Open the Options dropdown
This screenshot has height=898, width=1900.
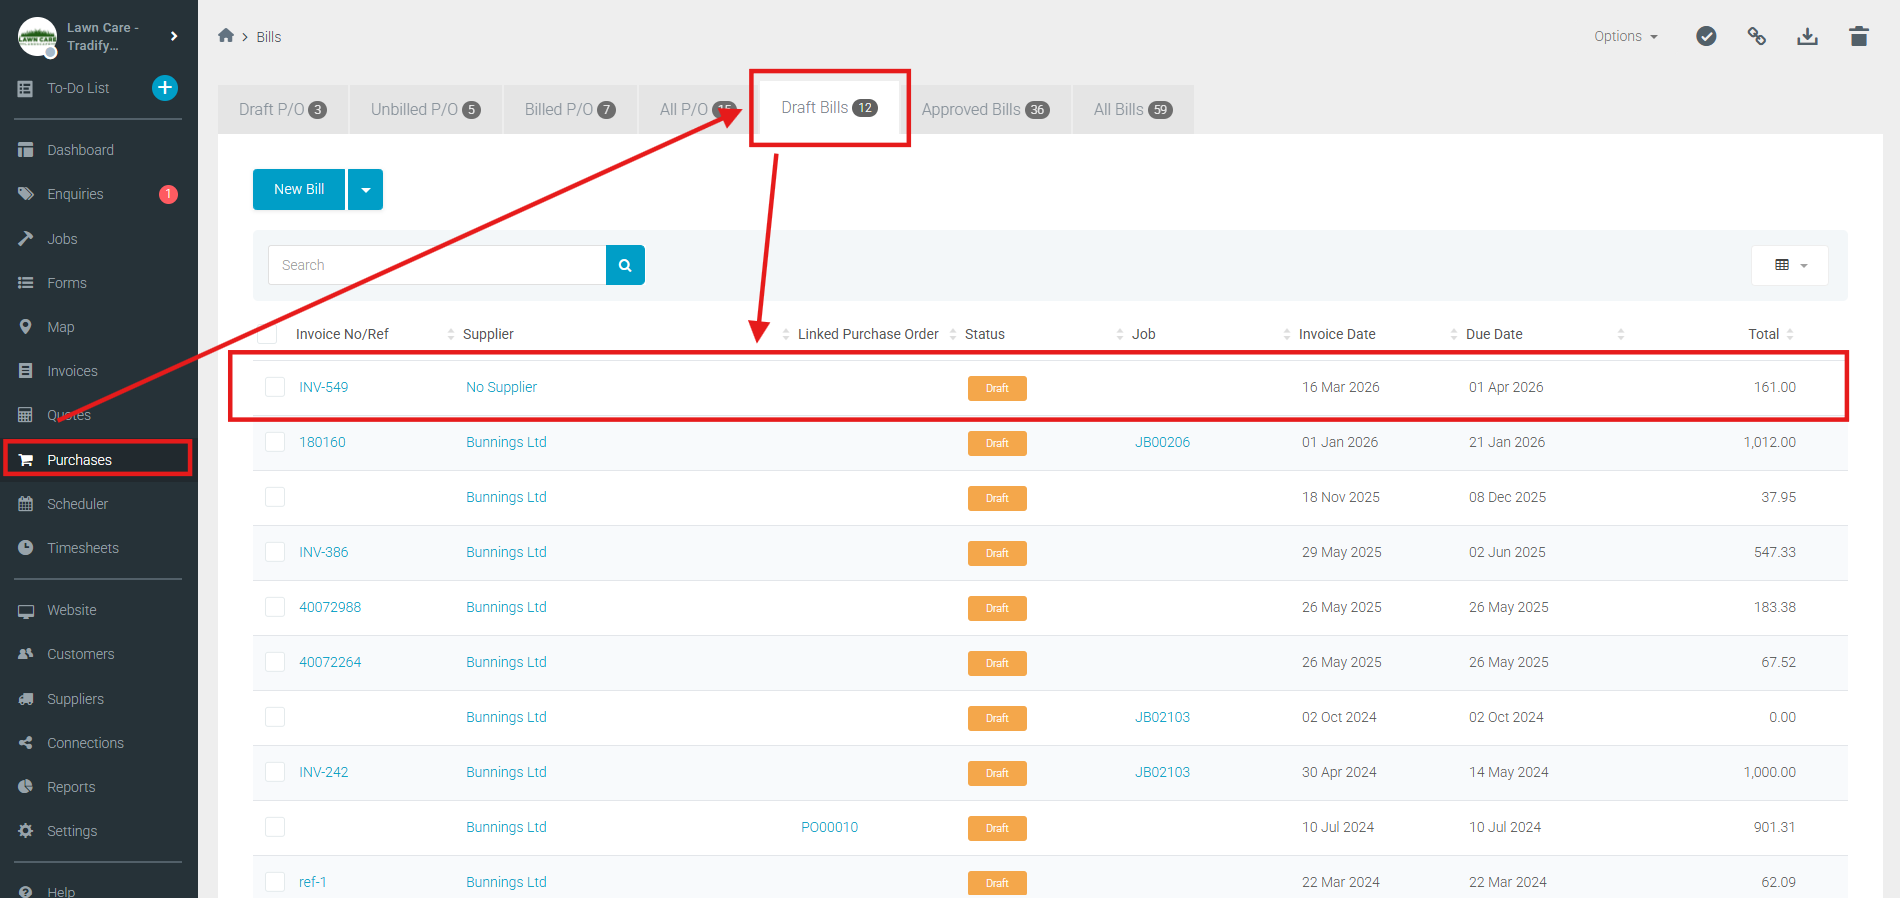tap(1626, 36)
